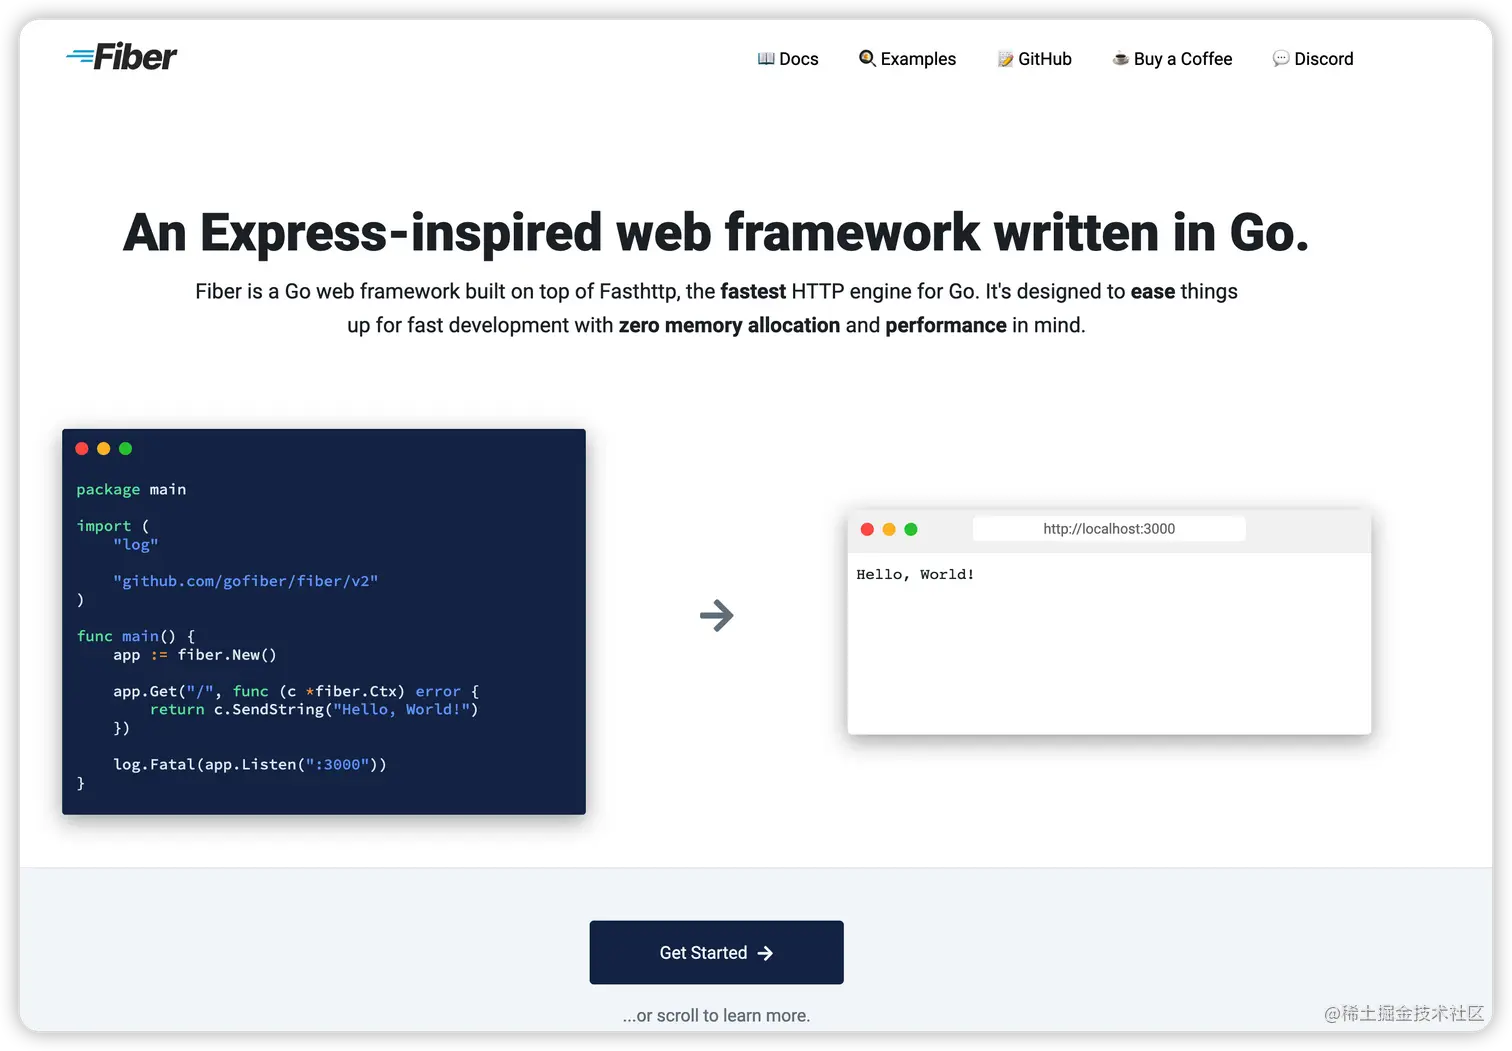Click the log.Fatal(app.Listen(":3000")) line
This screenshot has height=1051, width=1512.
pos(250,764)
